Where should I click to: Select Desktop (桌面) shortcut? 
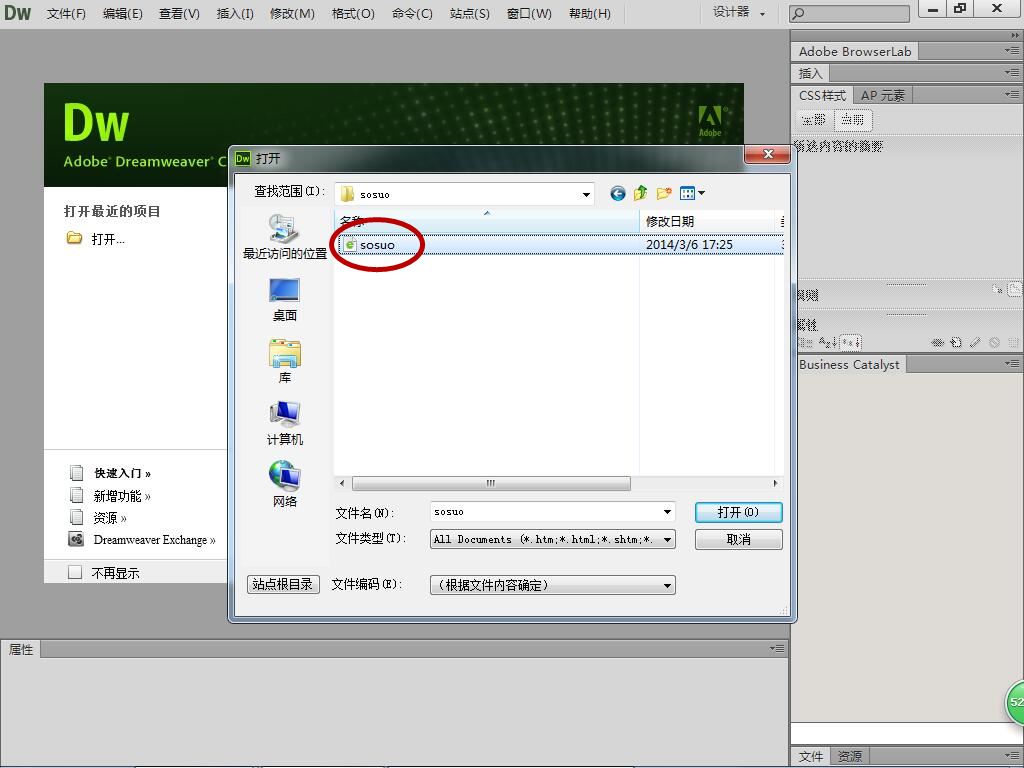[285, 300]
